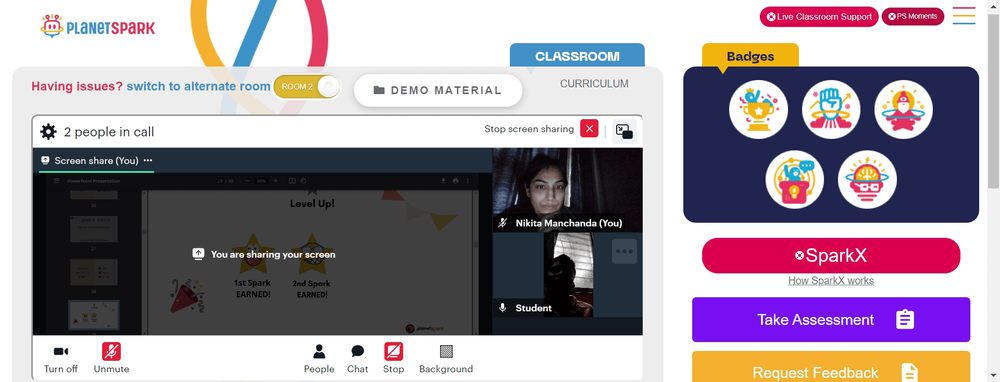Open the Badges tab

pyautogui.click(x=750, y=56)
